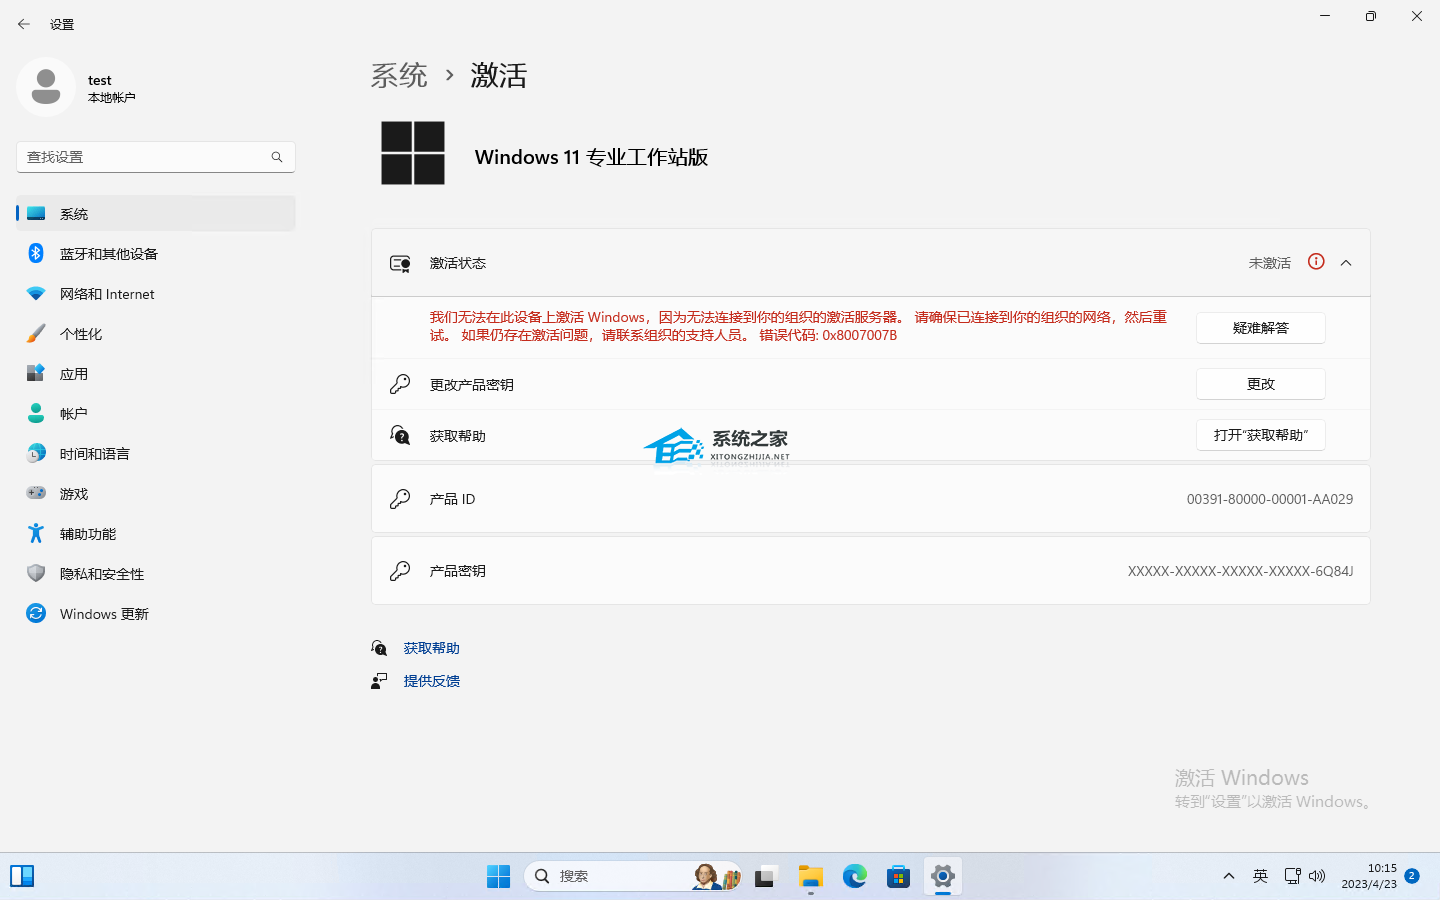Click the Settings gear in the taskbar

(x=942, y=876)
